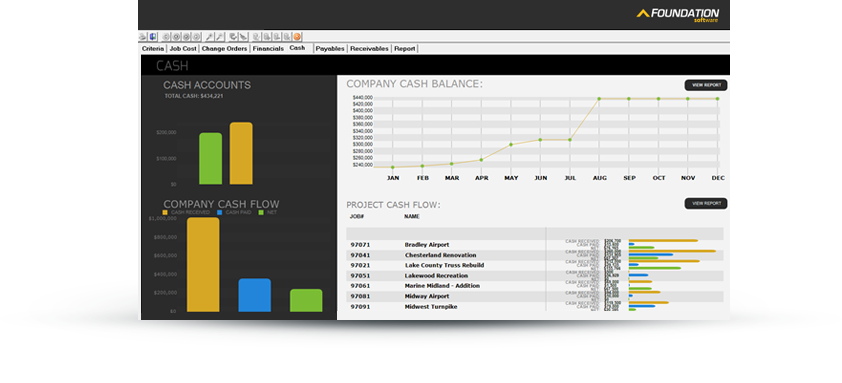Select Midway Airport row

coord(535,296)
